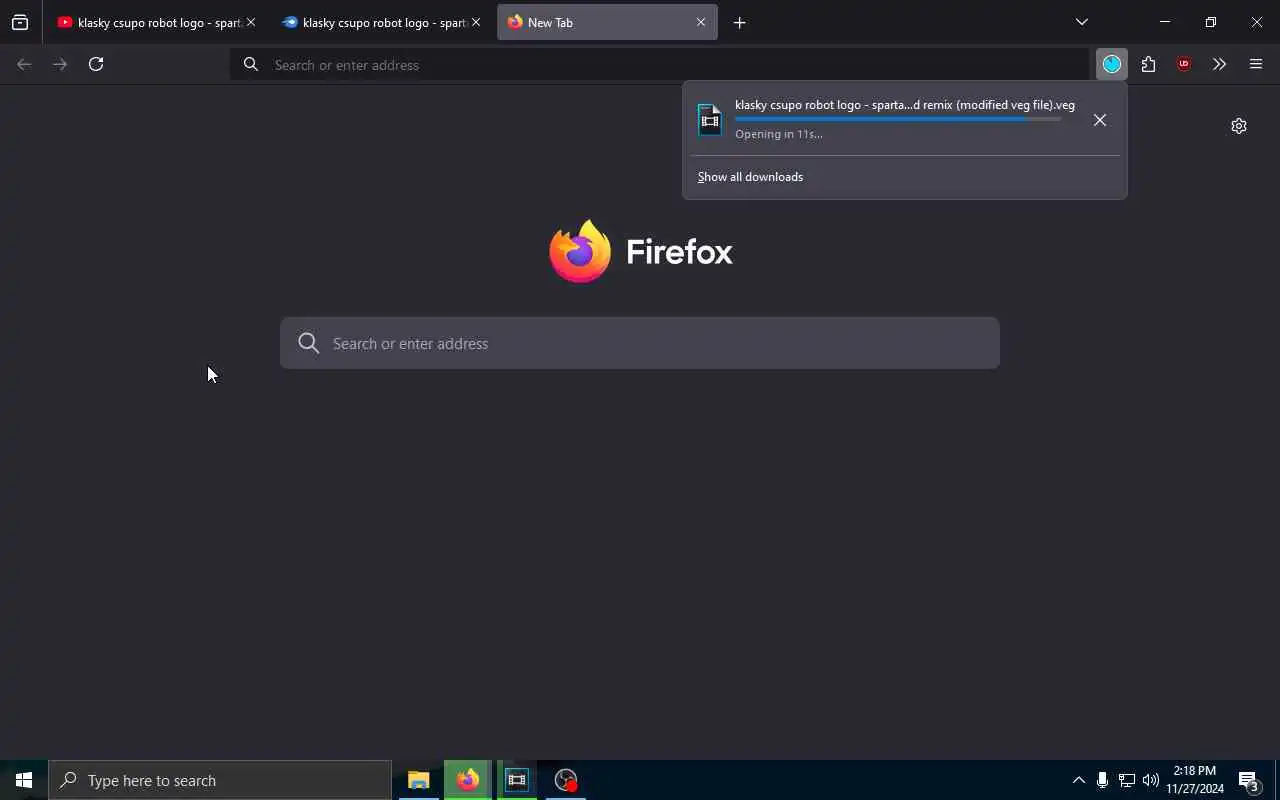Close the second klasky csupo tab
Image resolution: width=1280 pixels, height=800 pixels.
[476, 22]
